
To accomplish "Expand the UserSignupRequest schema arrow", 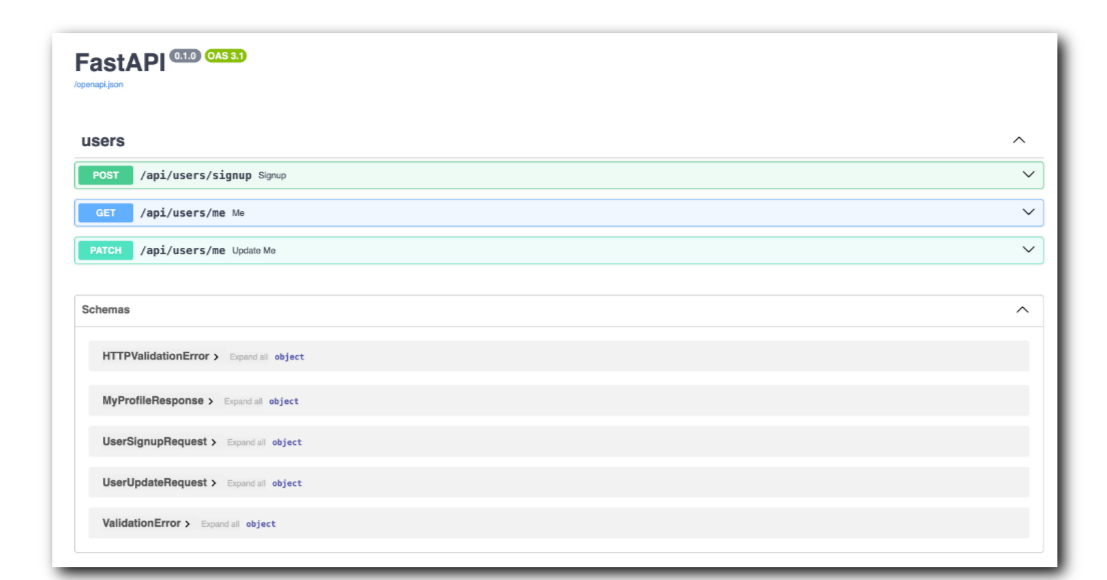I will (x=214, y=442).
